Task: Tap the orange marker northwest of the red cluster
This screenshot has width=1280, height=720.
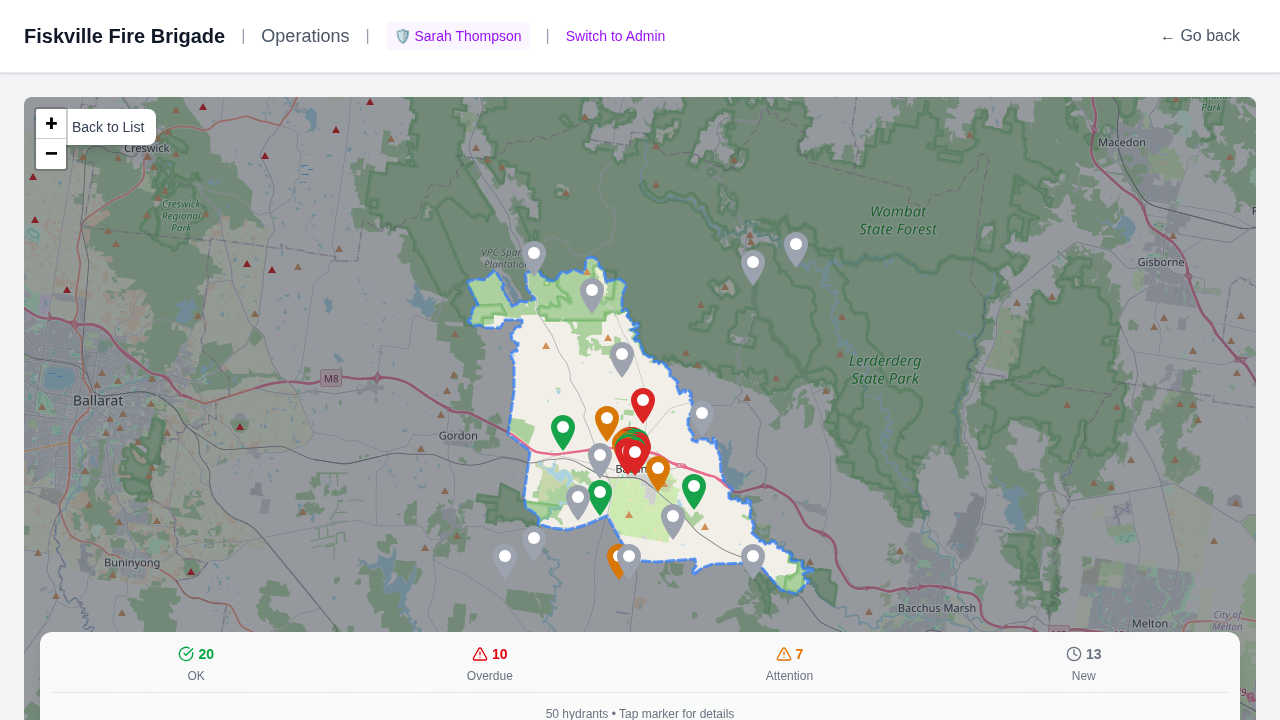Action: tap(607, 423)
